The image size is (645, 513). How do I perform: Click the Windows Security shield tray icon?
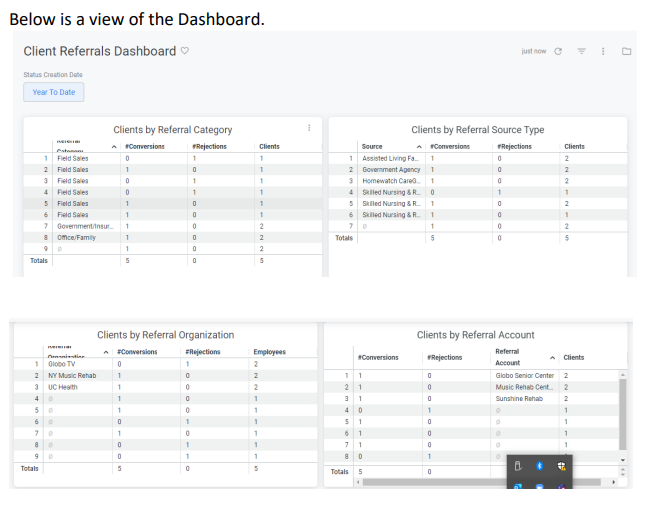(x=562, y=466)
